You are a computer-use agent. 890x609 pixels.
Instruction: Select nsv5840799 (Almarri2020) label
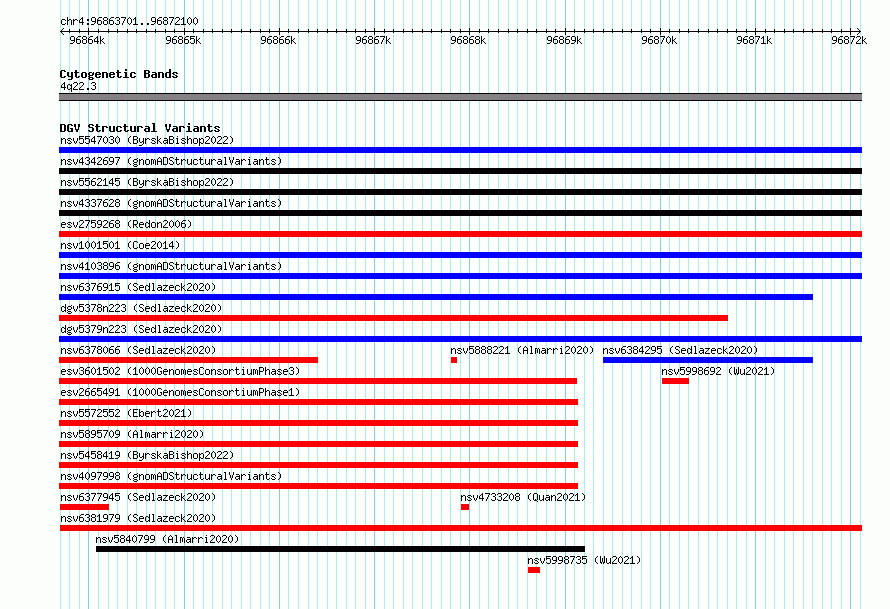tap(167, 539)
